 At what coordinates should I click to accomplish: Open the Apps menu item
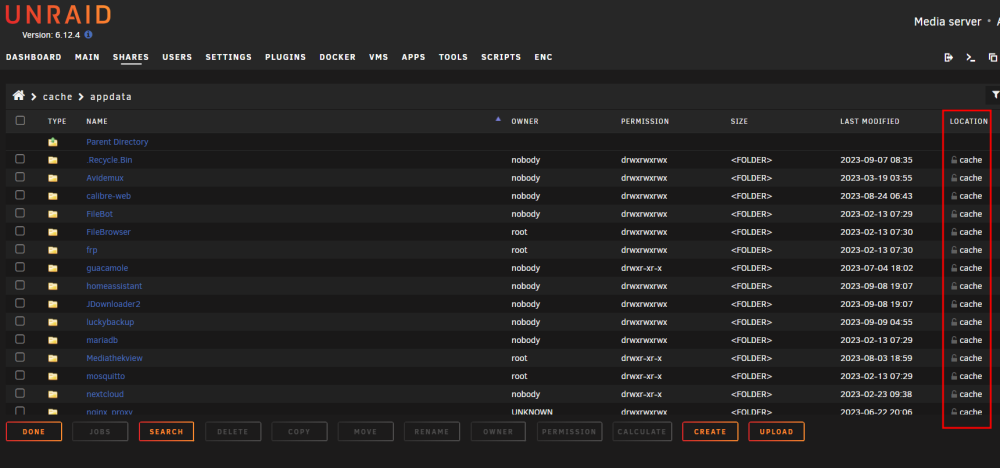pyautogui.click(x=413, y=57)
